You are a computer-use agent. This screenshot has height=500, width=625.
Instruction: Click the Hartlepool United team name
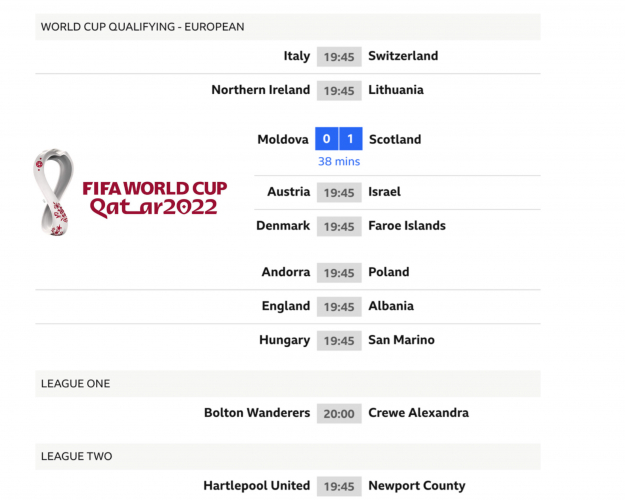coord(256,486)
